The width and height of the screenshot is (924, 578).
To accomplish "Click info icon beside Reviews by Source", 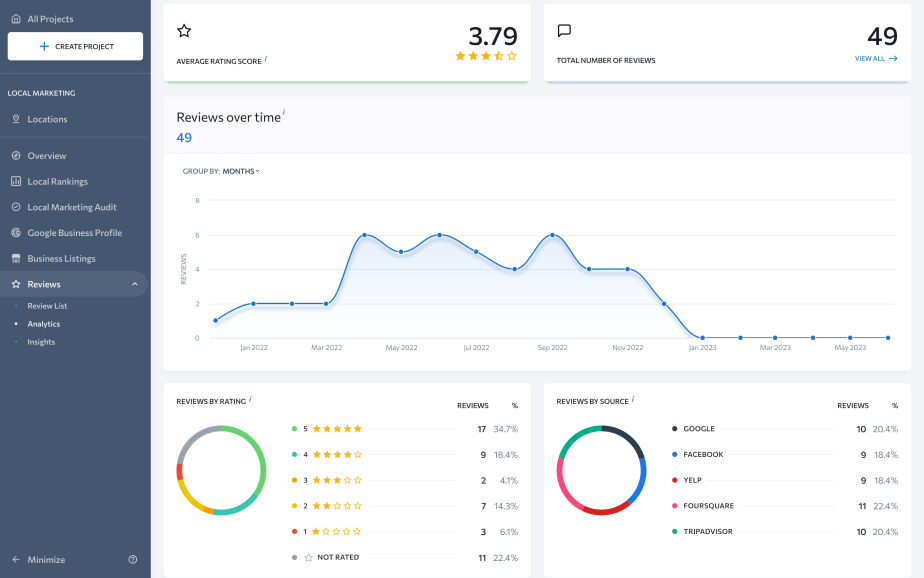I will (633, 399).
